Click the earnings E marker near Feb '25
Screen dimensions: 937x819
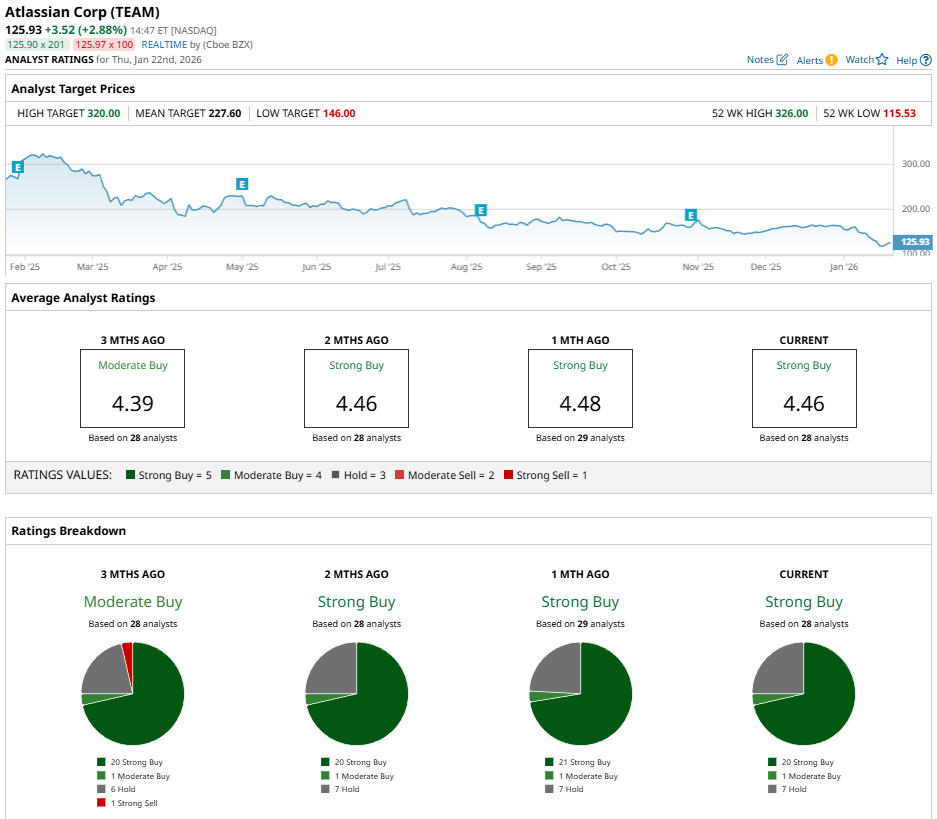[x=17, y=167]
